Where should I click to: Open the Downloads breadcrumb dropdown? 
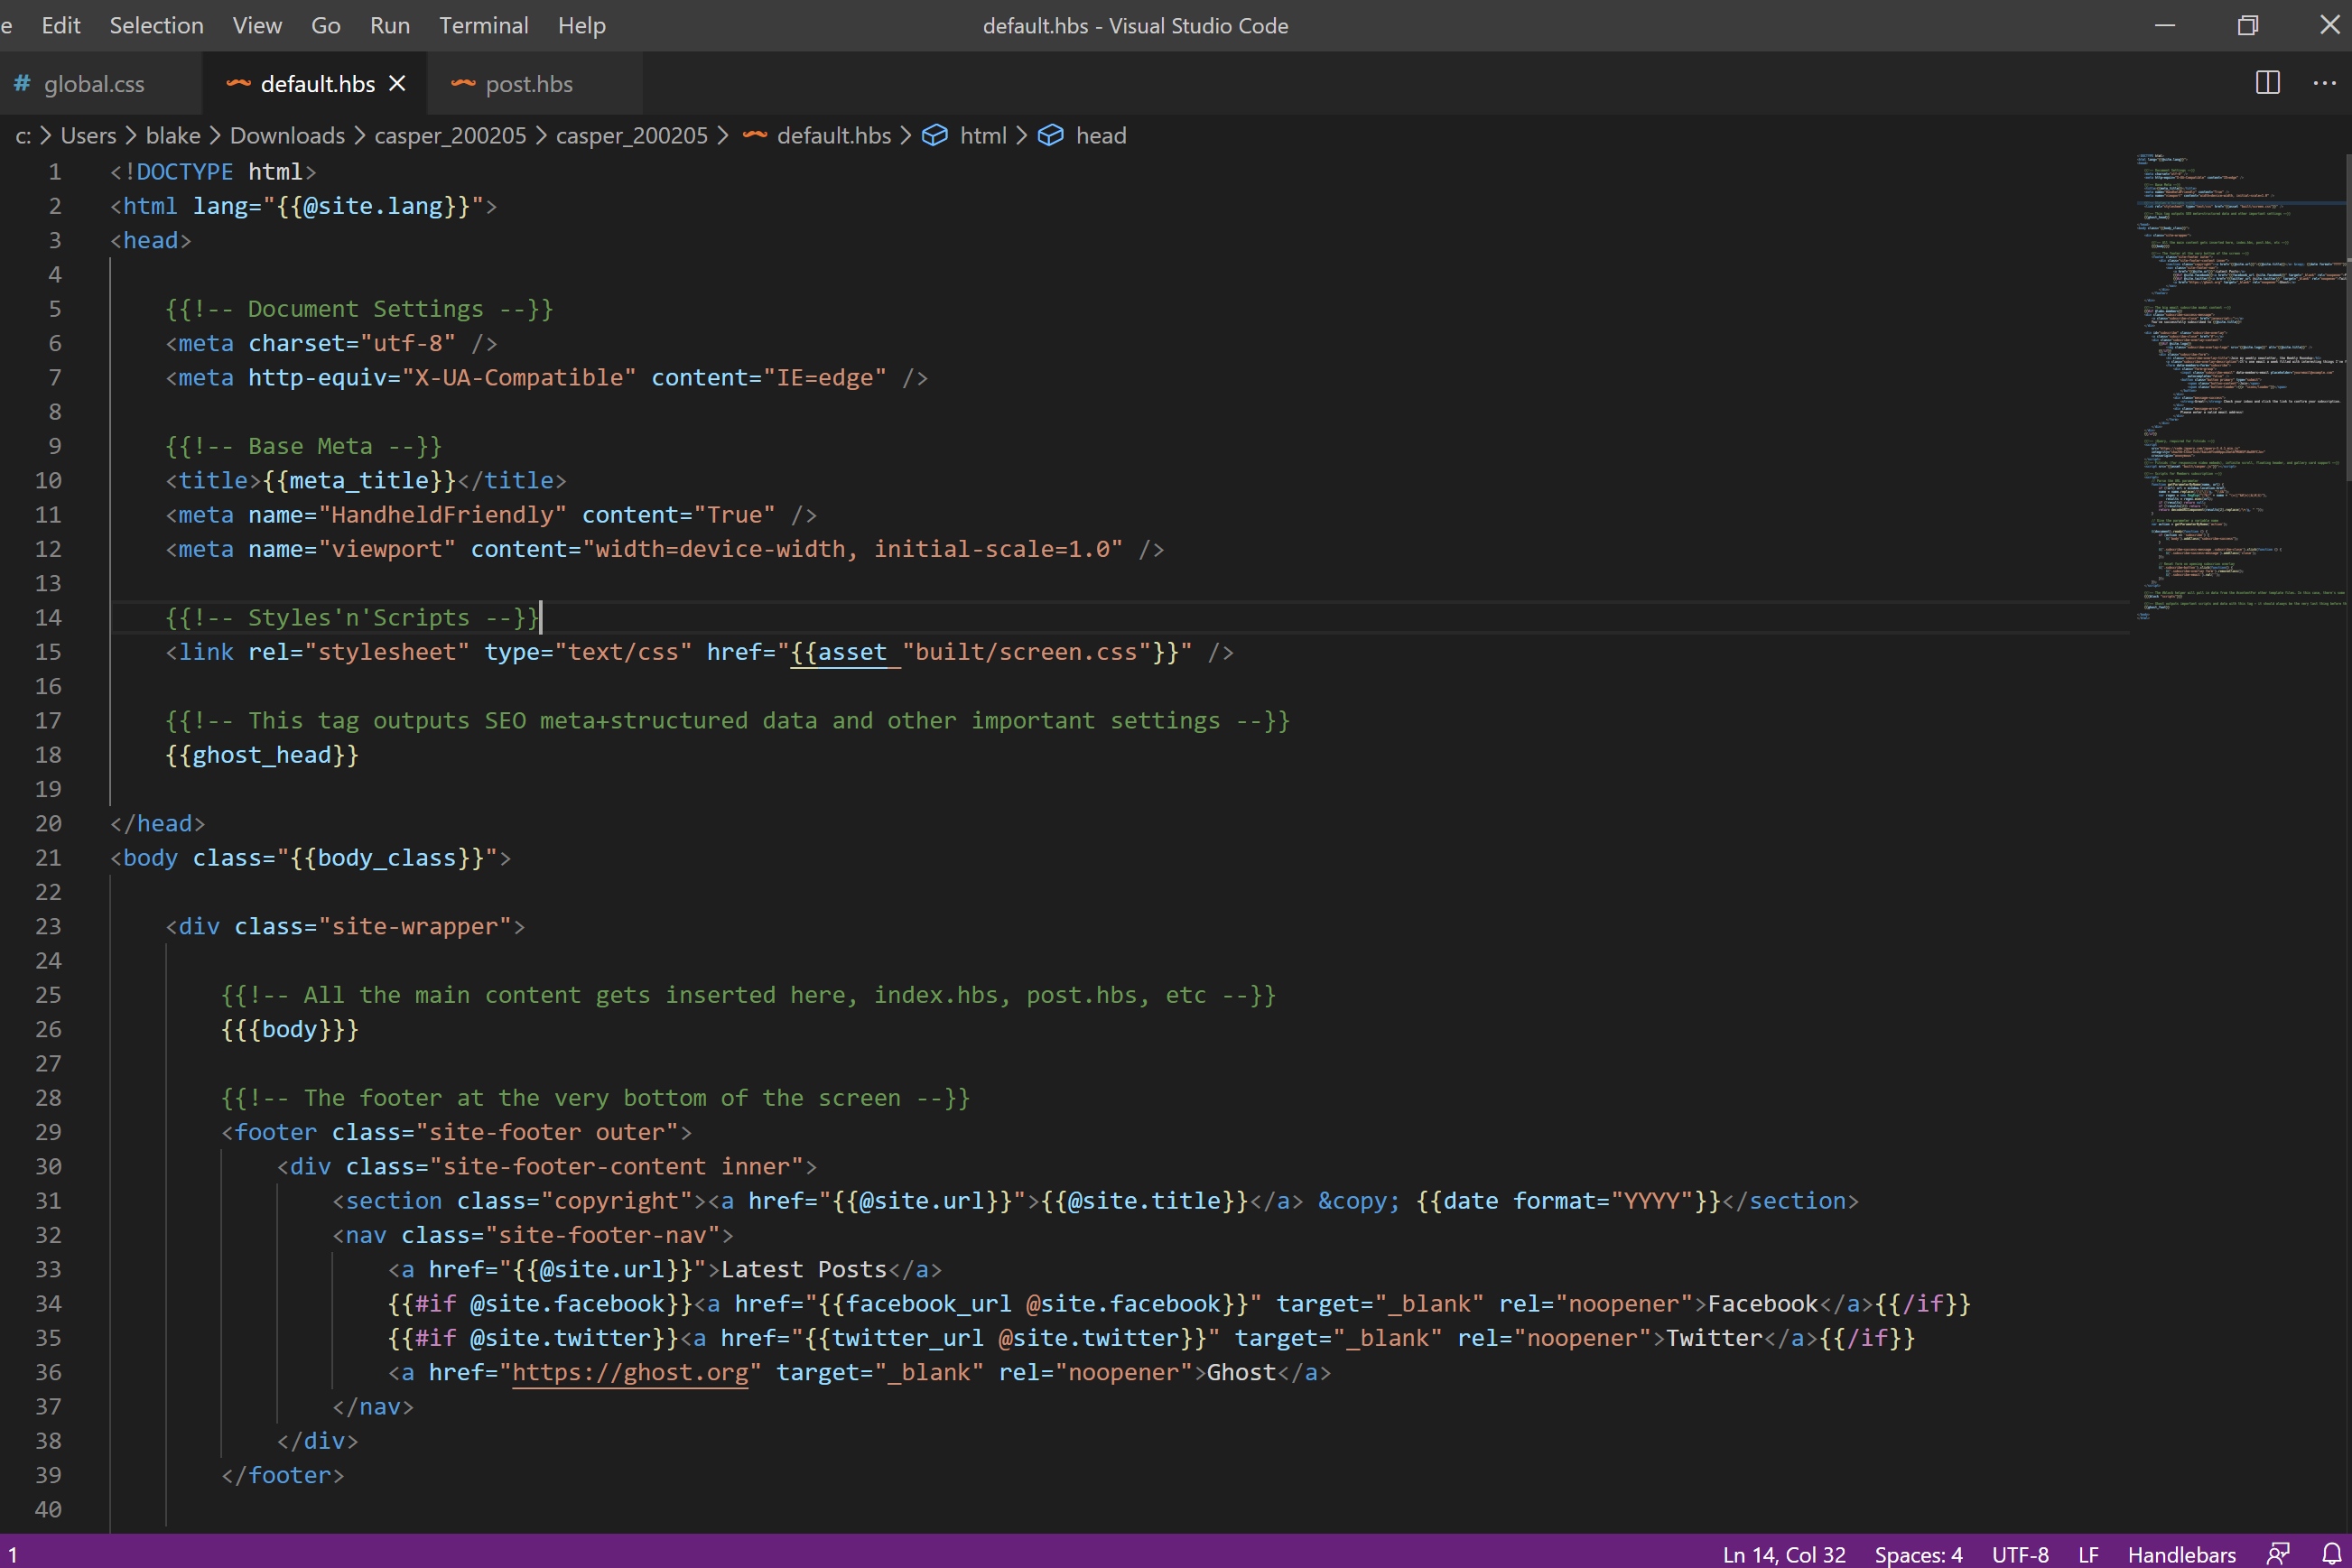coord(287,135)
